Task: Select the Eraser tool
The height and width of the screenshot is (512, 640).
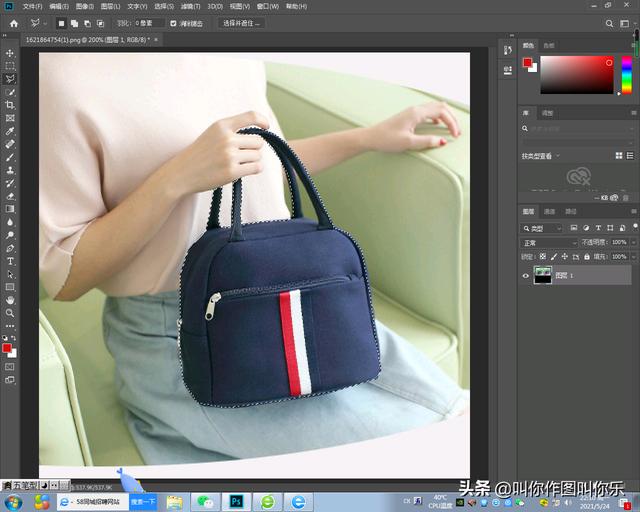Action: click(10, 196)
